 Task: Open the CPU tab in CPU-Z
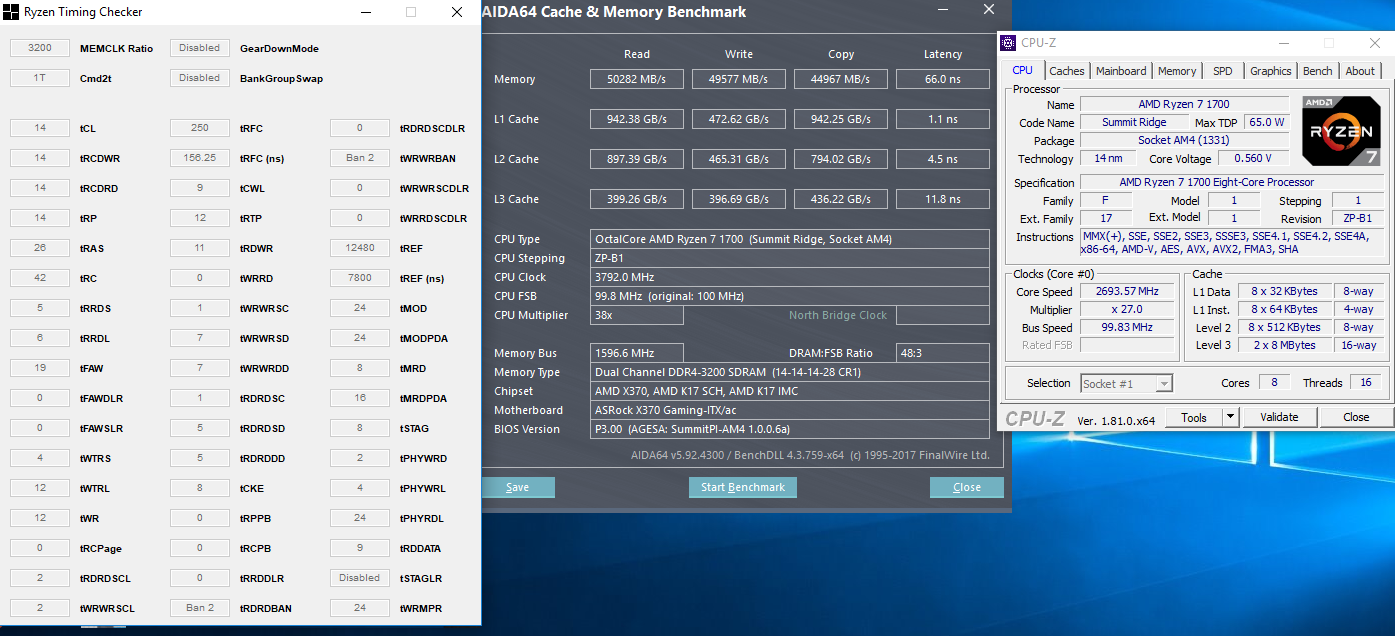[1022, 71]
